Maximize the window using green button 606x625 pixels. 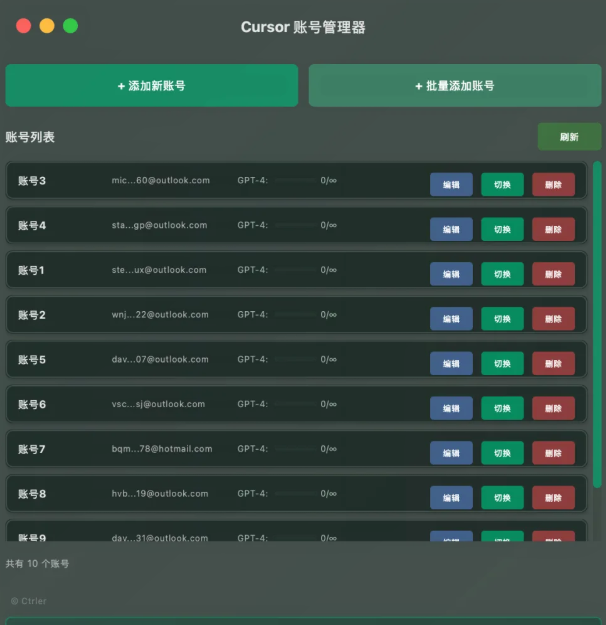pyautogui.click(x=70, y=26)
